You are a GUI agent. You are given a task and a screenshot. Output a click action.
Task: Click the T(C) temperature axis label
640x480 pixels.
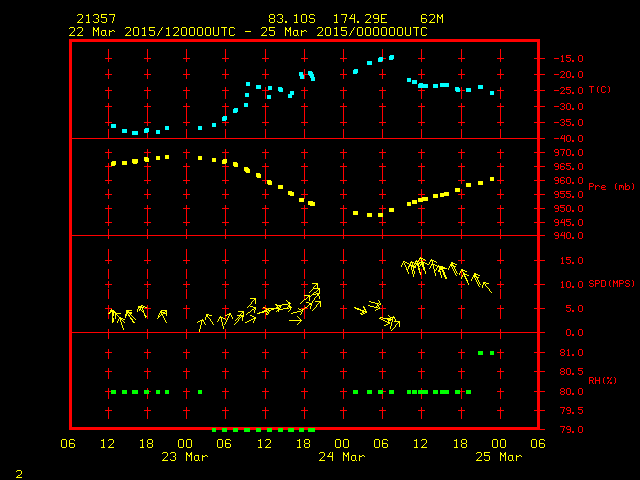click(x=600, y=89)
